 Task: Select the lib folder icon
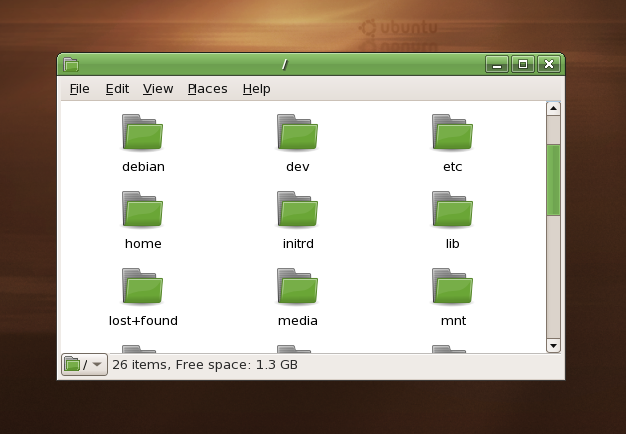(452, 209)
